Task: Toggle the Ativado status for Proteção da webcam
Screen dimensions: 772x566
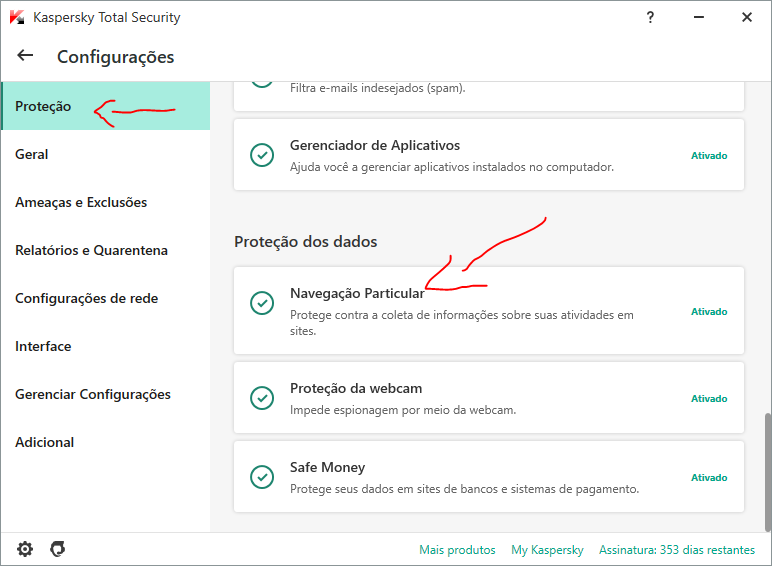Action: click(709, 399)
